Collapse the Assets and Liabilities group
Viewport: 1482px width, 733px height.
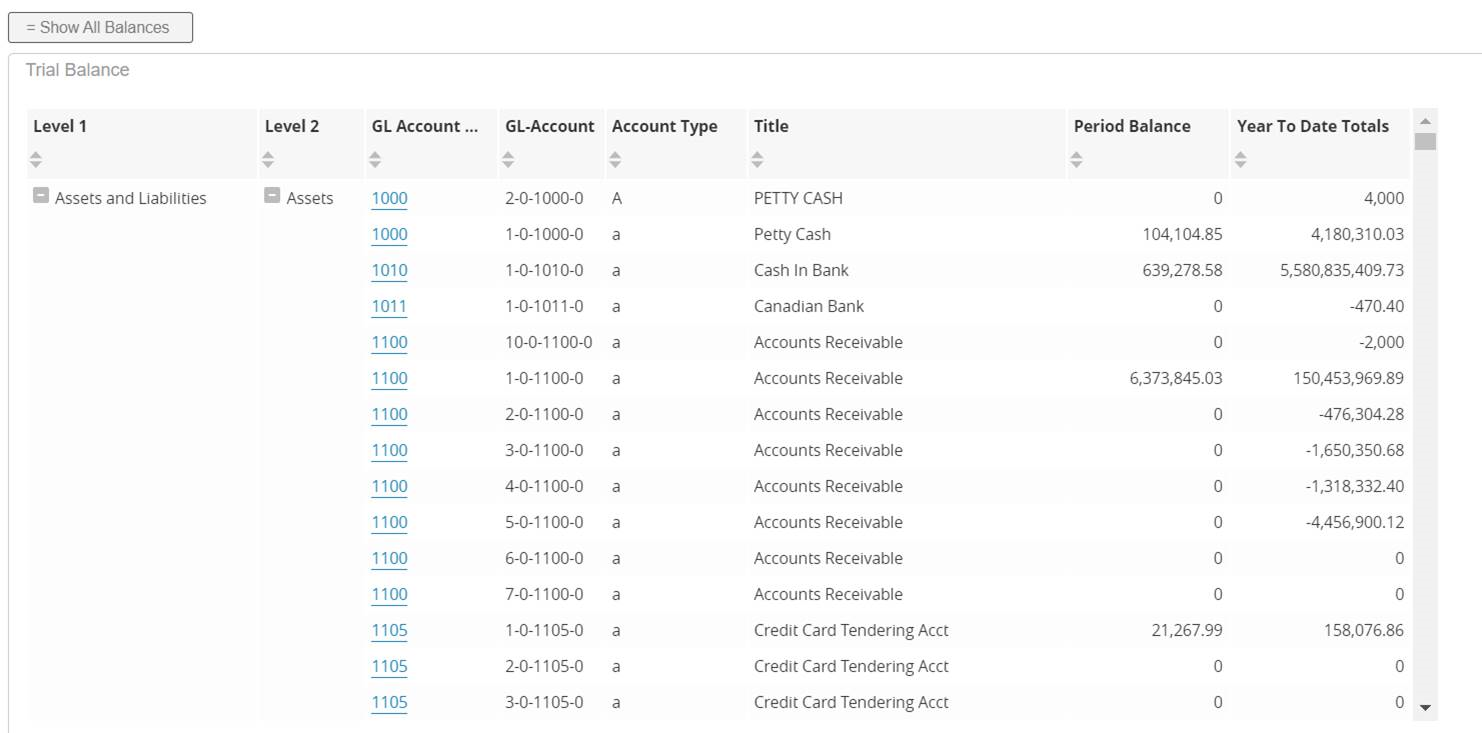[x=41, y=196]
